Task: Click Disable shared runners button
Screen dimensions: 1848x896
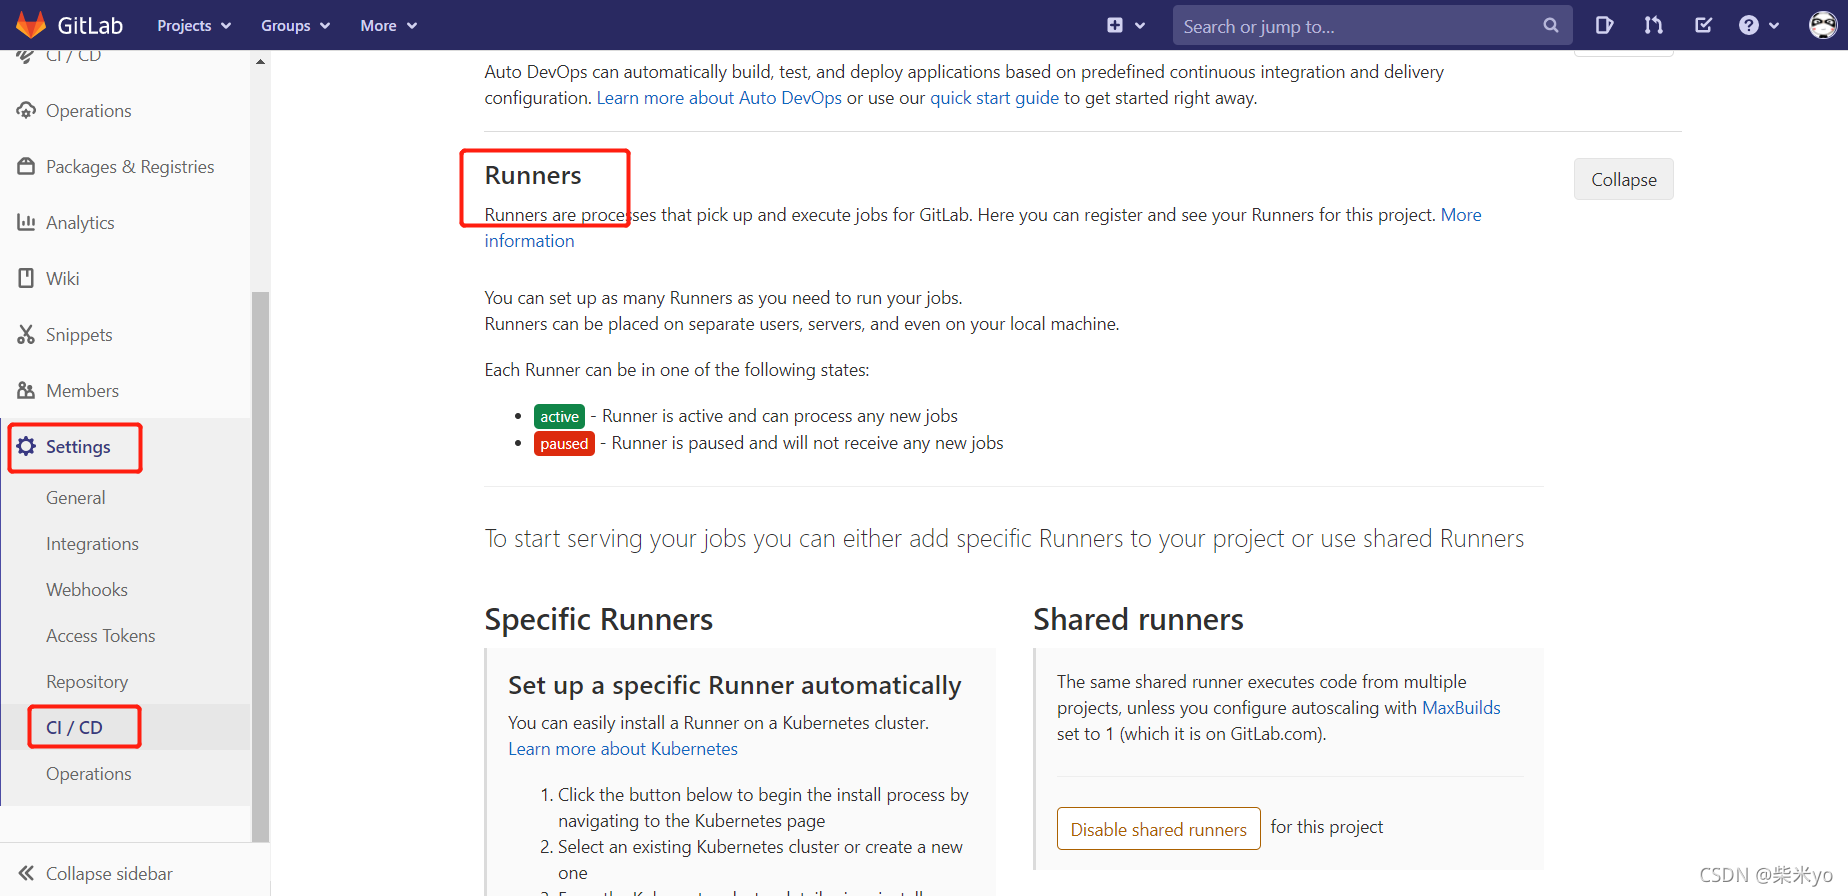Action: point(1158,829)
